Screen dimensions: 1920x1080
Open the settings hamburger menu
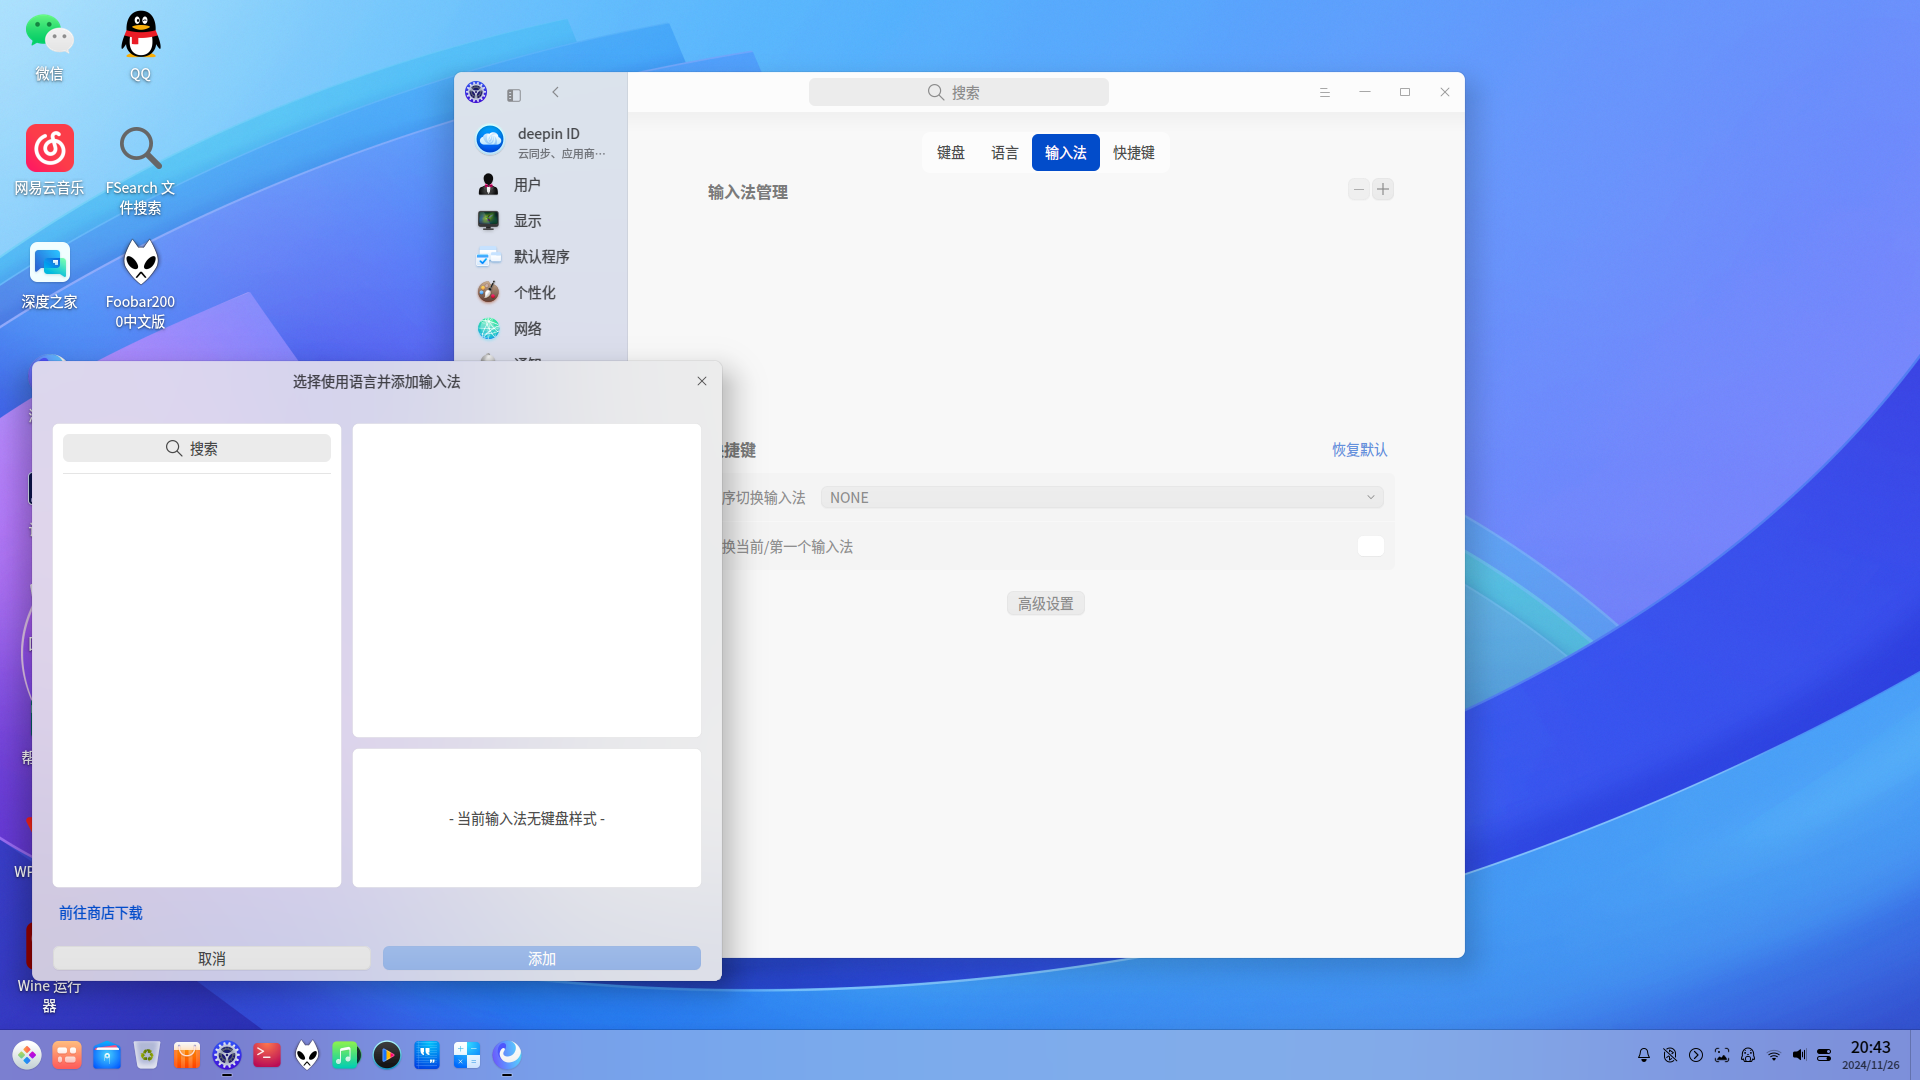1325,92
